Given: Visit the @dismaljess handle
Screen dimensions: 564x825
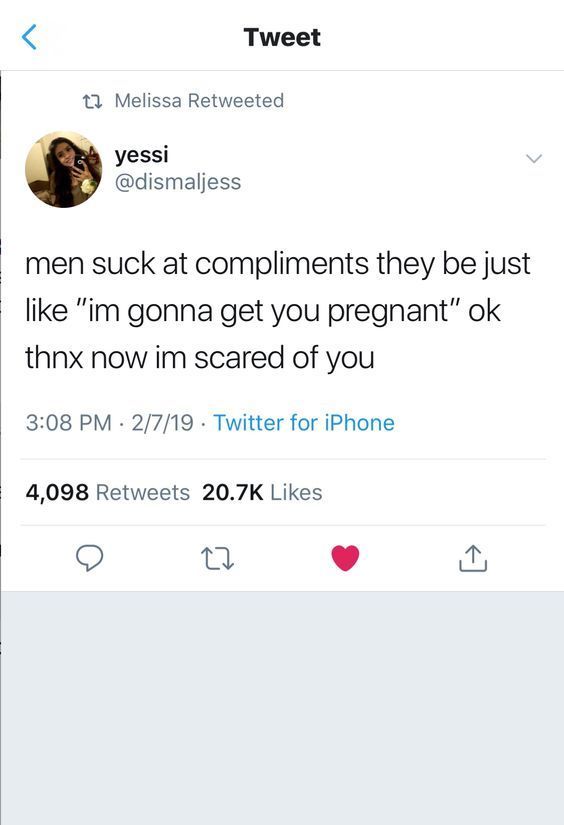Looking at the screenshot, I should click(177, 182).
